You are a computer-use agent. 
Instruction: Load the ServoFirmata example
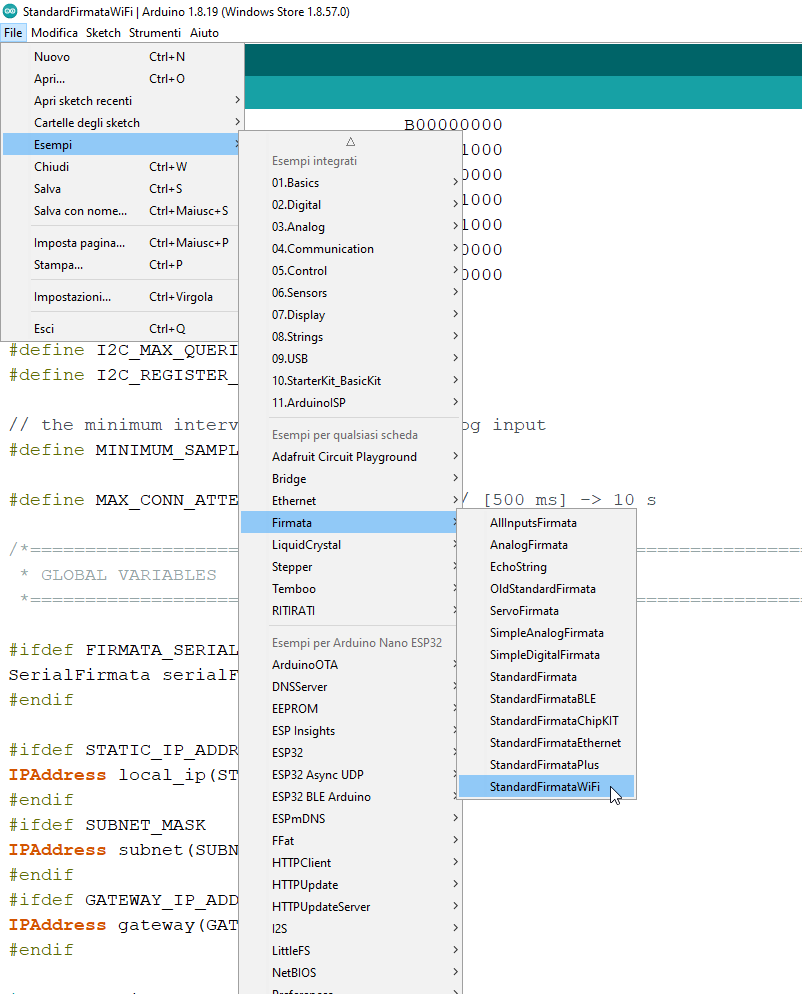coord(546,610)
